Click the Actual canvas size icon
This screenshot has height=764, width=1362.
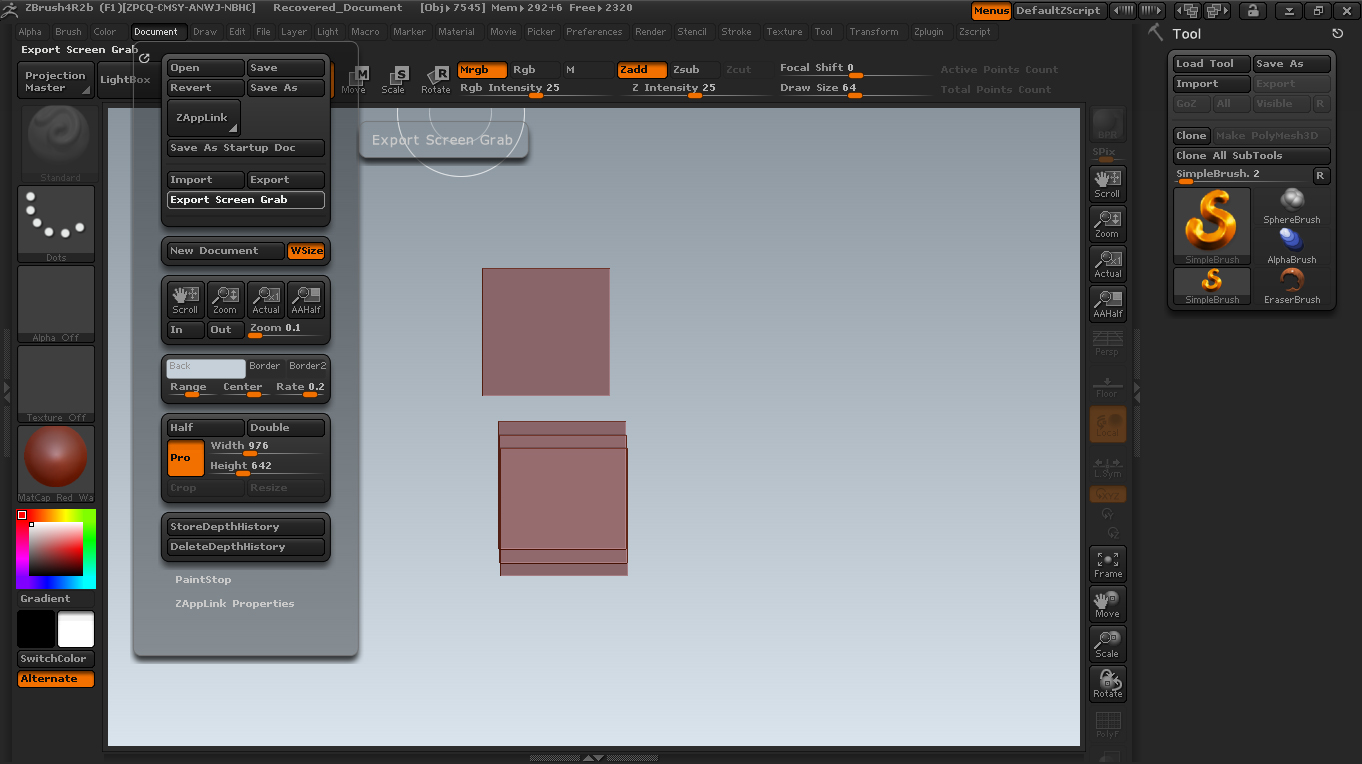[x=1107, y=263]
